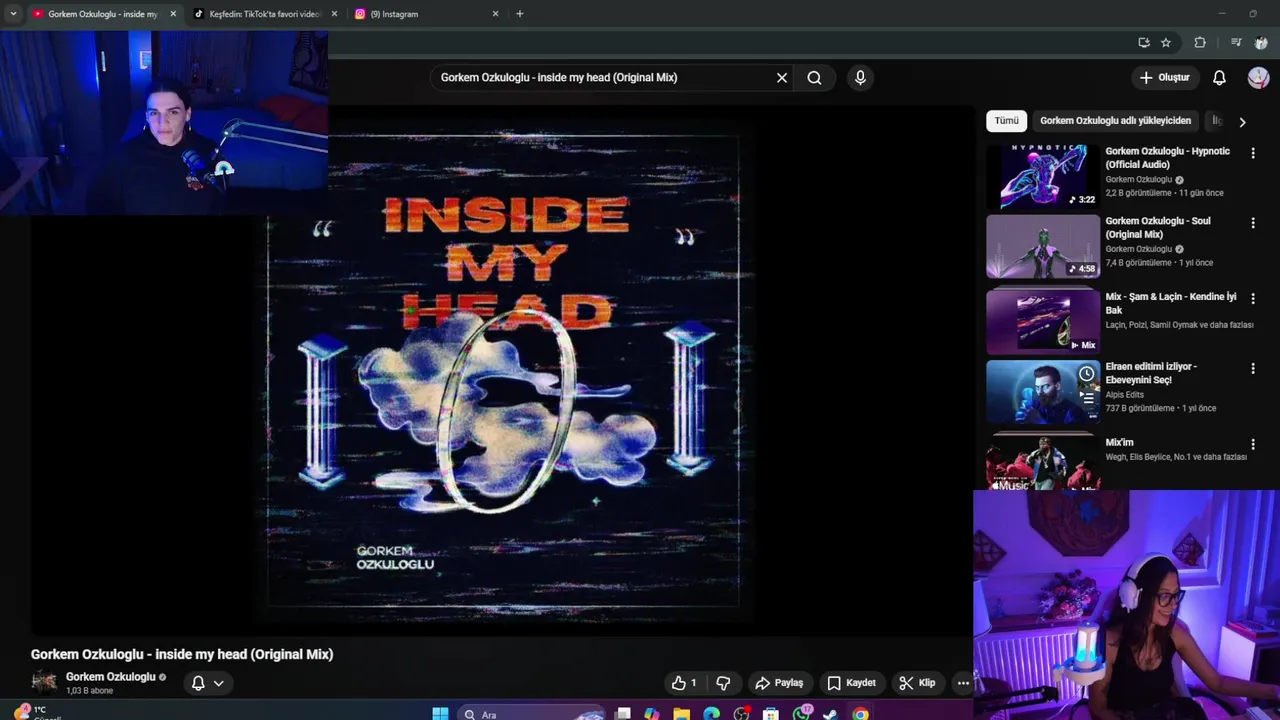Toggle the channel notification bell

point(198,683)
